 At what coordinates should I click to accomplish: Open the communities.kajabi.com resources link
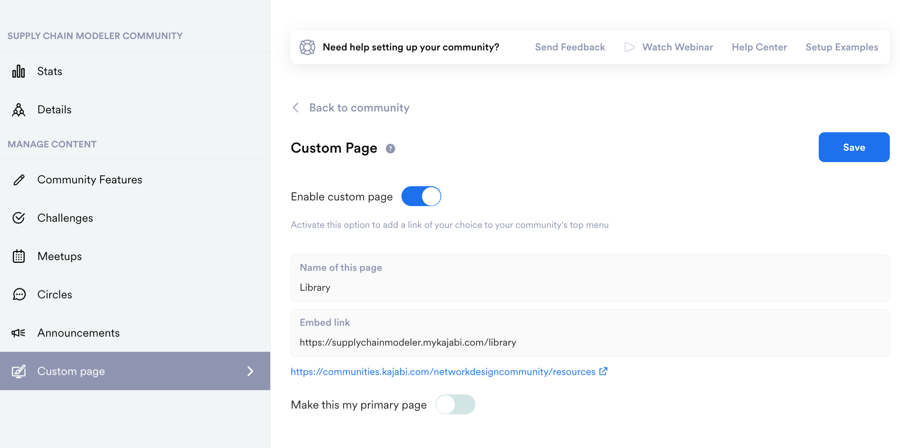point(443,372)
